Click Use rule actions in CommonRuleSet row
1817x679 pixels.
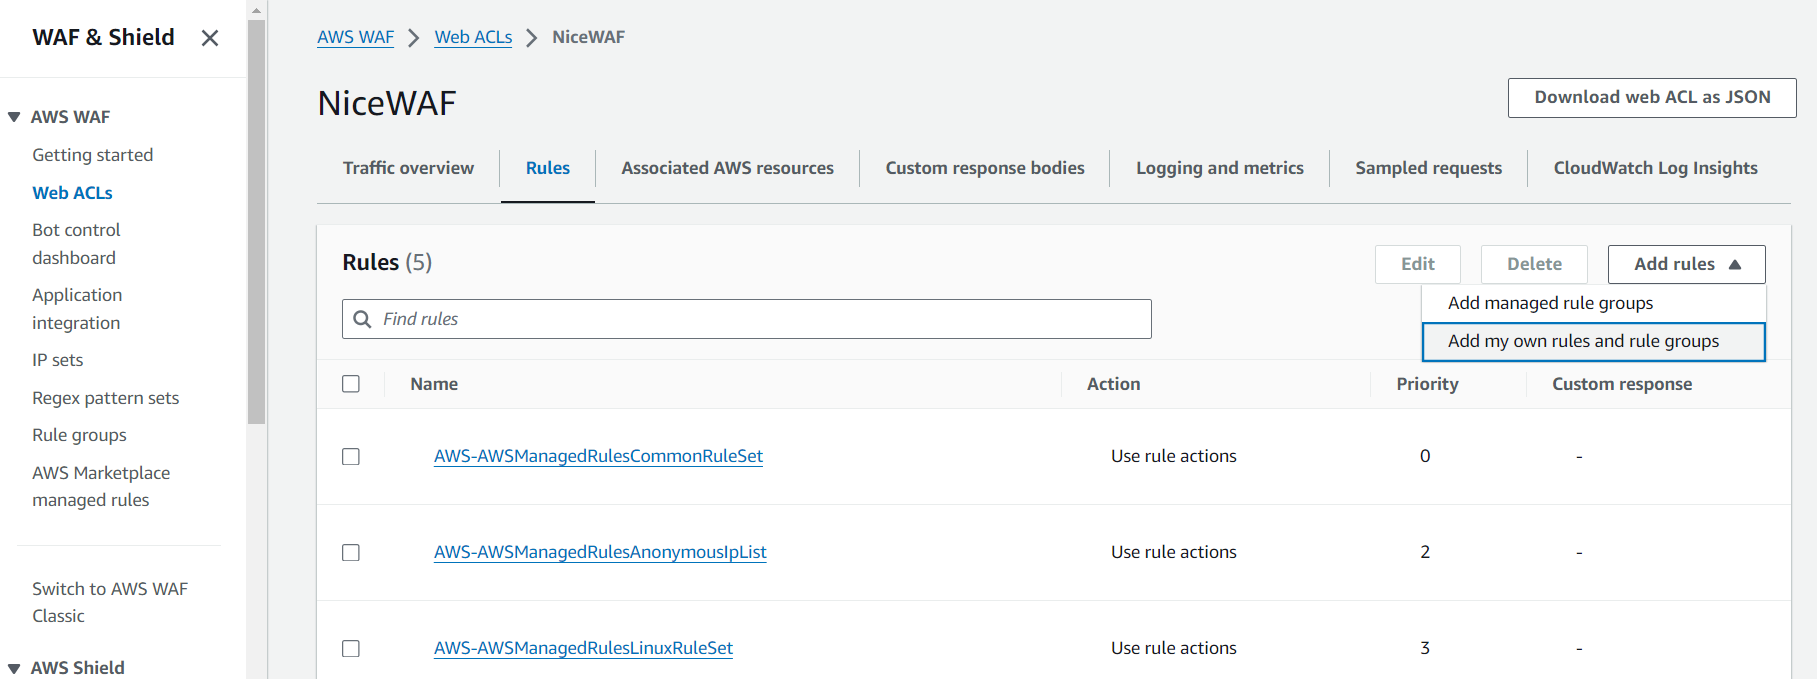(x=1174, y=456)
